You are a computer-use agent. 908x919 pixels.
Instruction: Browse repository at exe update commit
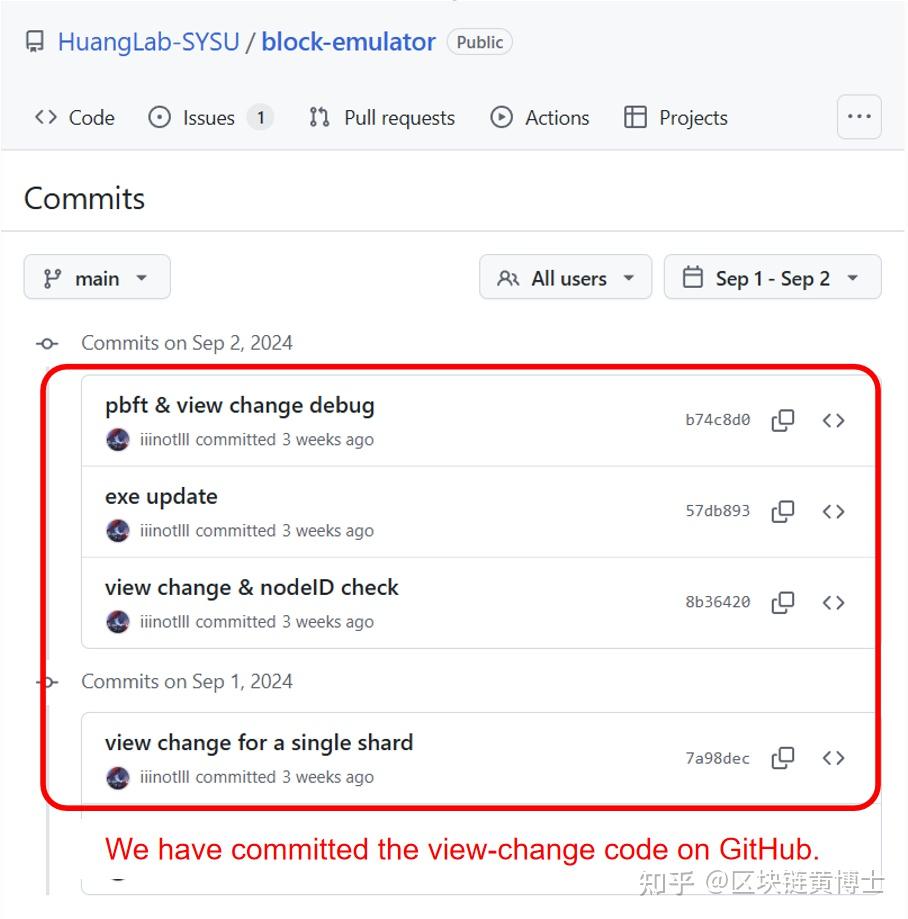click(x=834, y=511)
